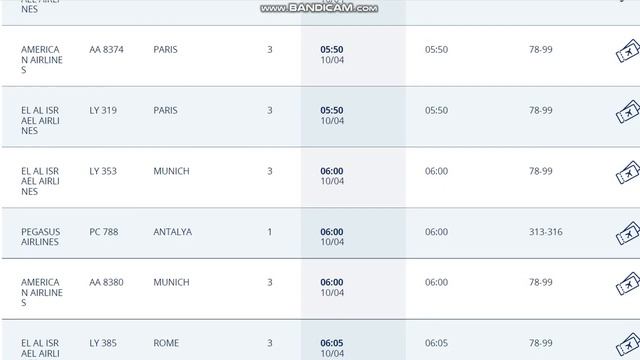Click American Airlines name in AA 8380 row
The image size is (640, 360).
(x=42, y=292)
